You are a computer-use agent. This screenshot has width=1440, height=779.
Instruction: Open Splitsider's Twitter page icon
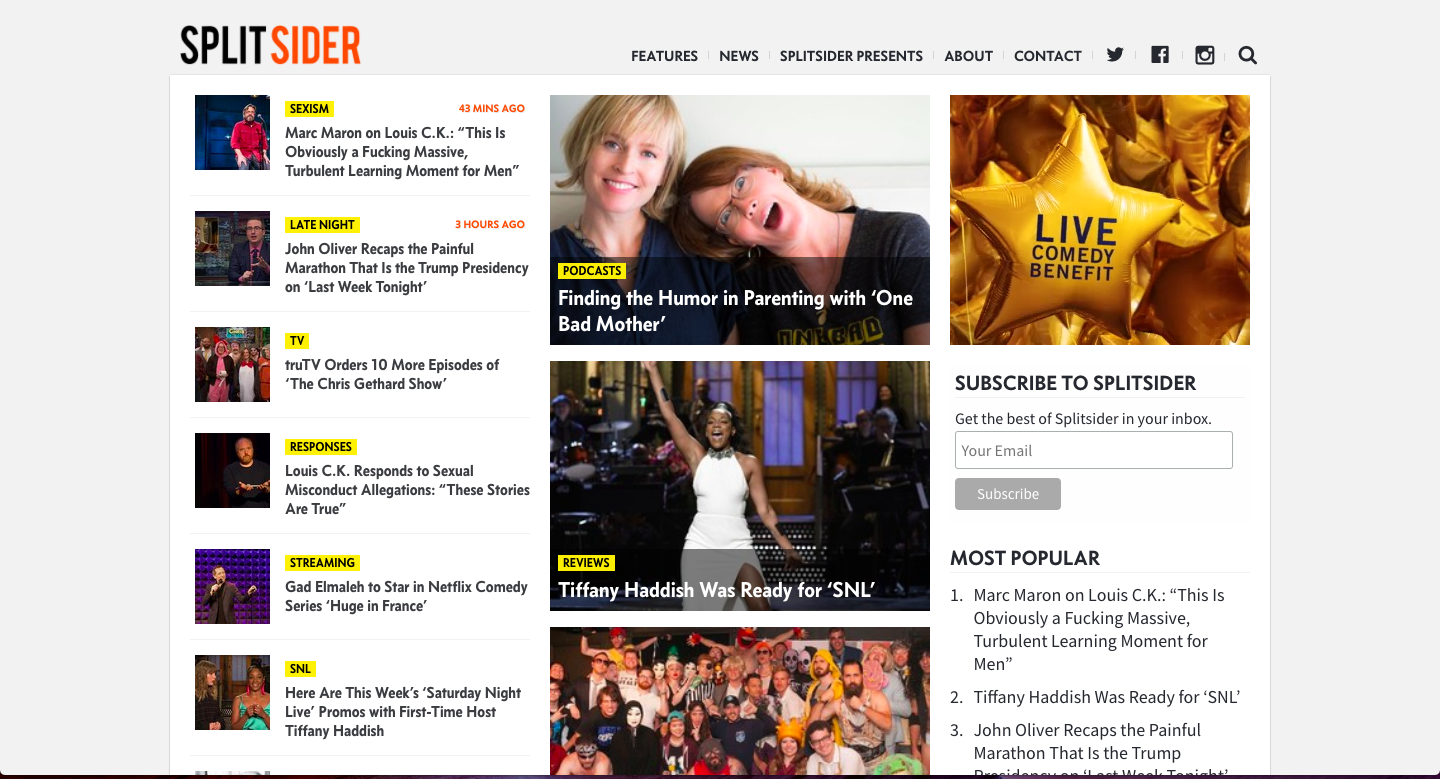pos(1114,55)
